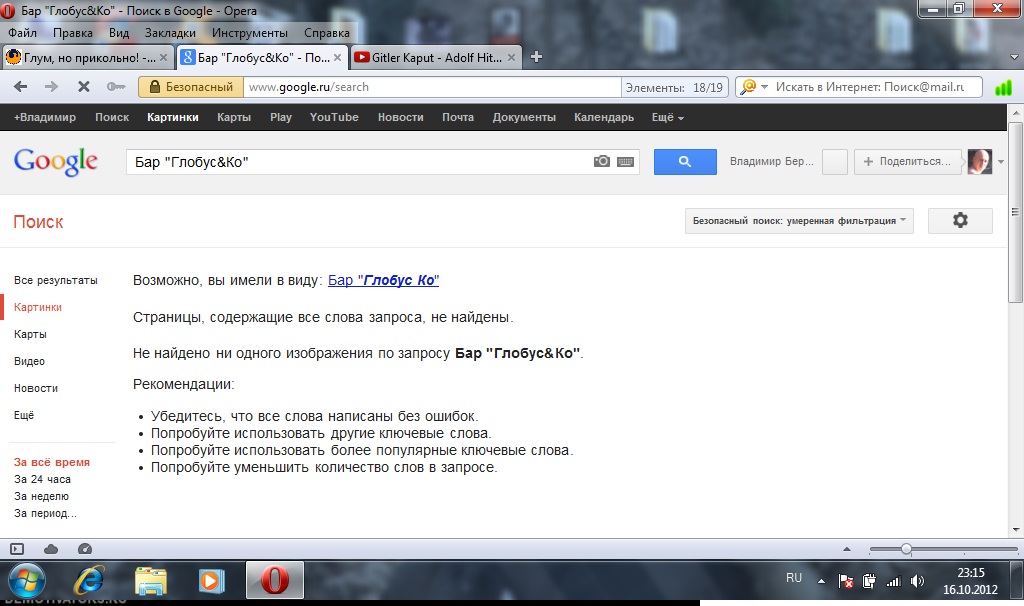1024x606 pixels.
Task: Click the Поделиться share button
Action: tap(908, 161)
